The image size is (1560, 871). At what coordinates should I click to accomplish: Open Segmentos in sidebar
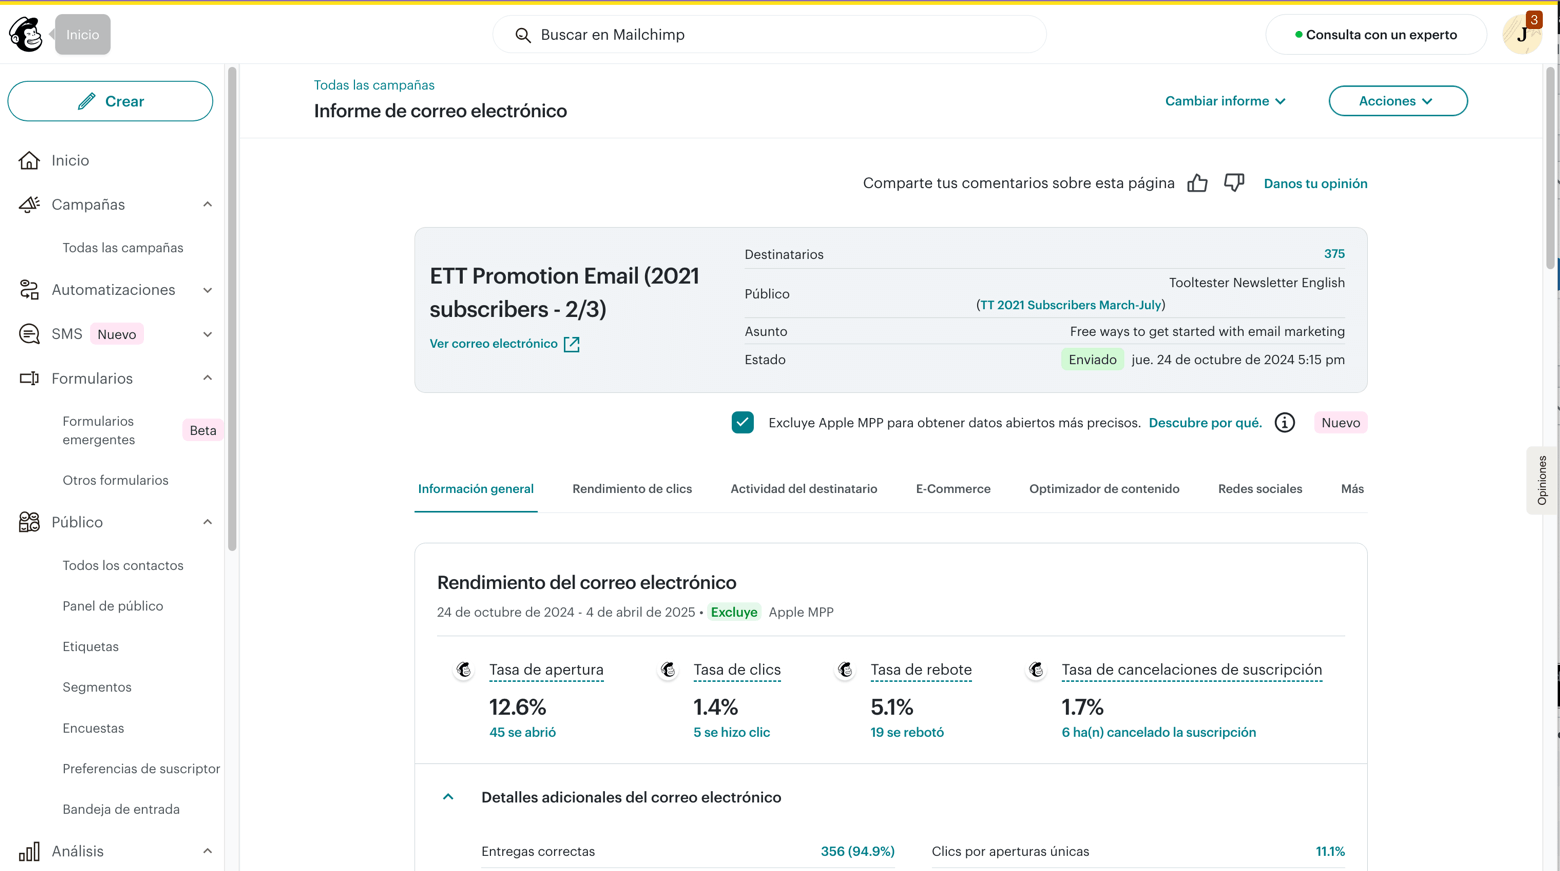(x=97, y=688)
